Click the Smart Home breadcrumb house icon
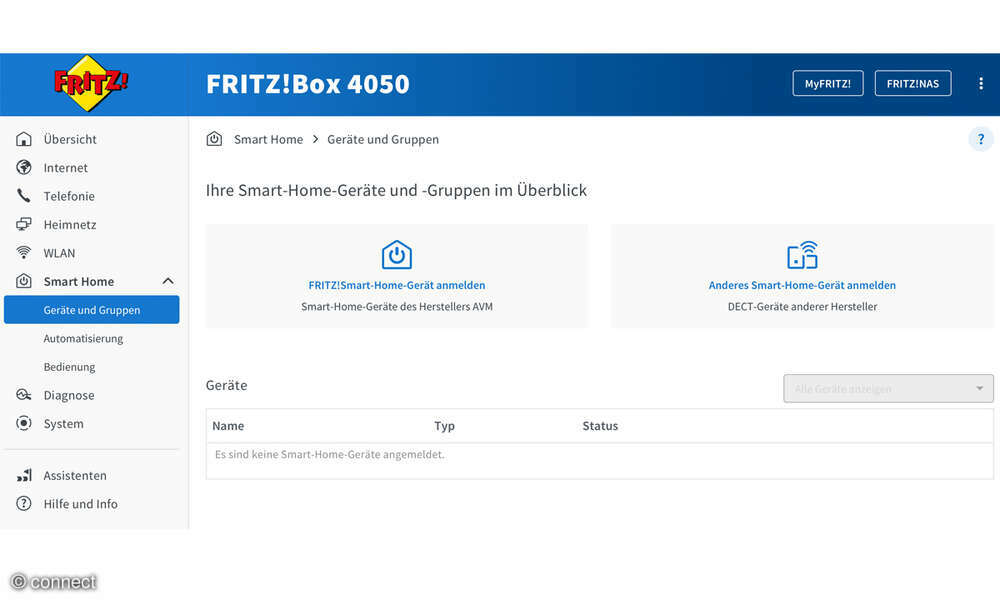 (x=214, y=139)
